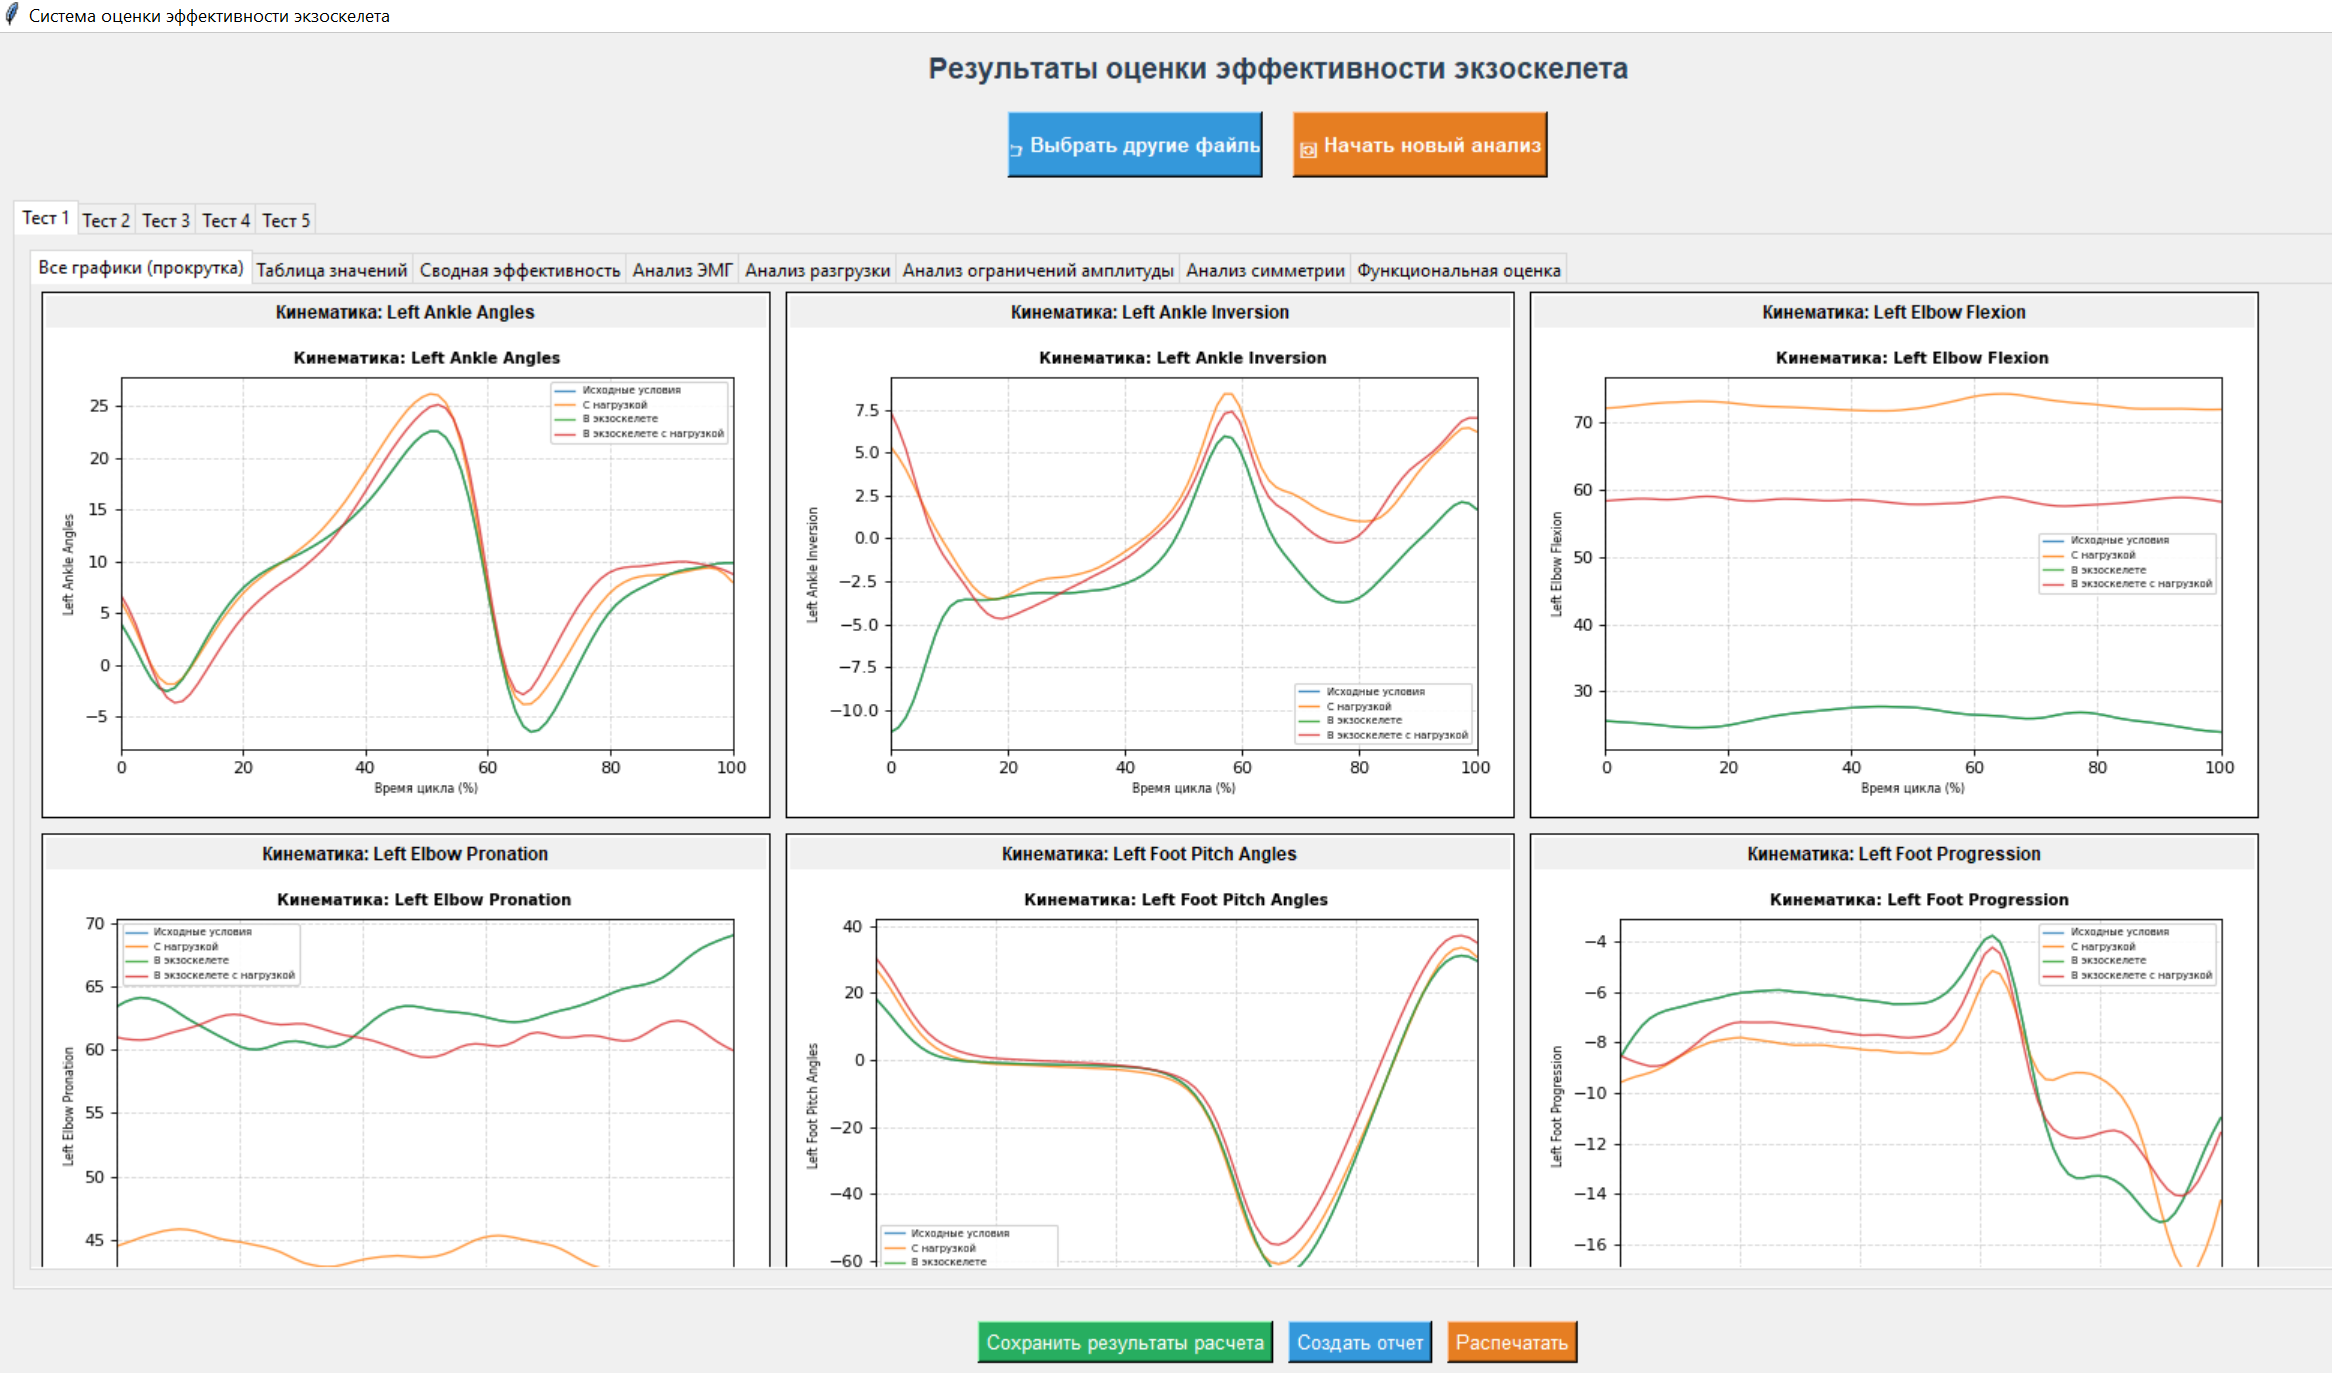Image resolution: width=2332 pixels, height=1373 pixels.
Task: Click the feather app icon in title bar
Action: [x=12, y=15]
